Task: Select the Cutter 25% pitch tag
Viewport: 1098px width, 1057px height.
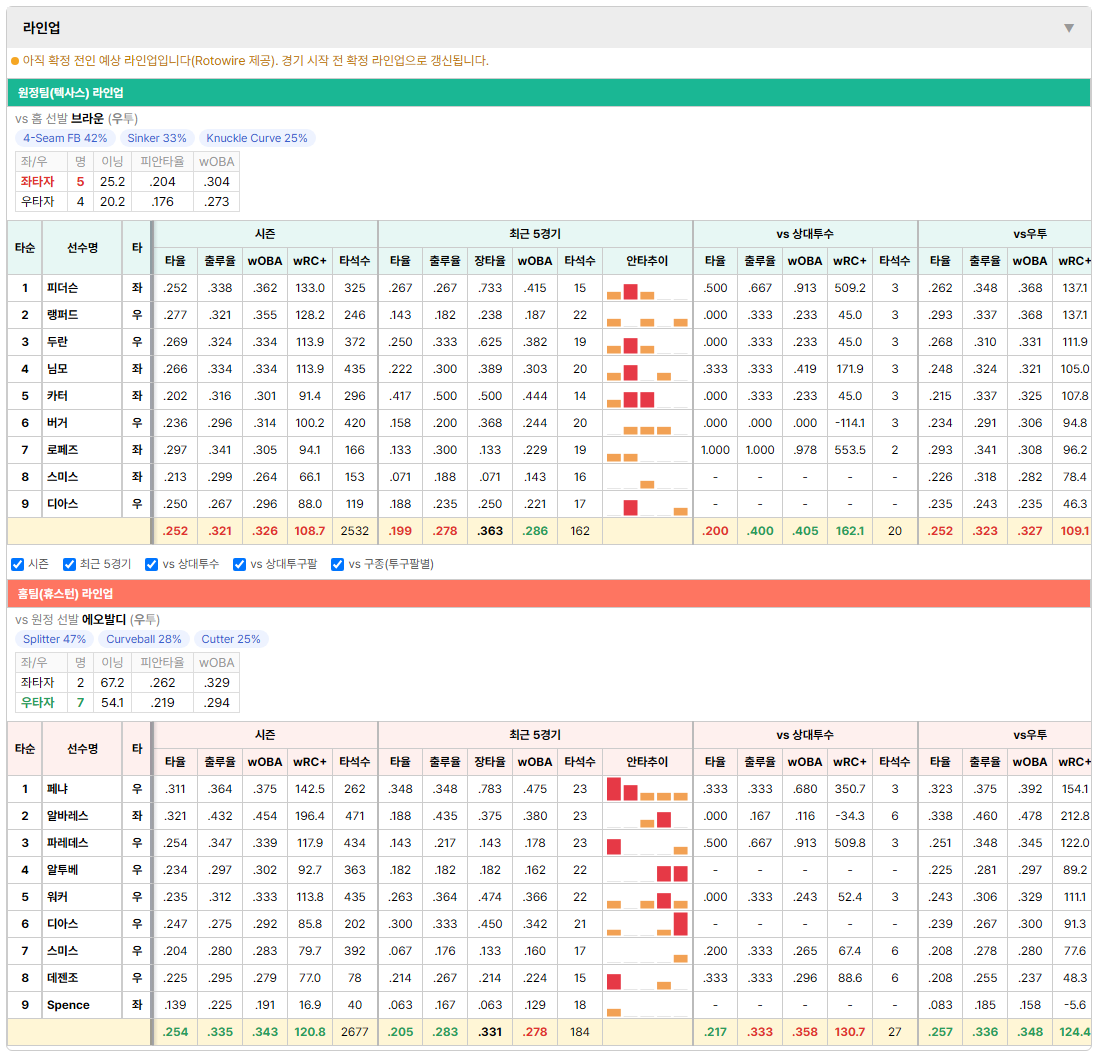Action: click(x=230, y=639)
